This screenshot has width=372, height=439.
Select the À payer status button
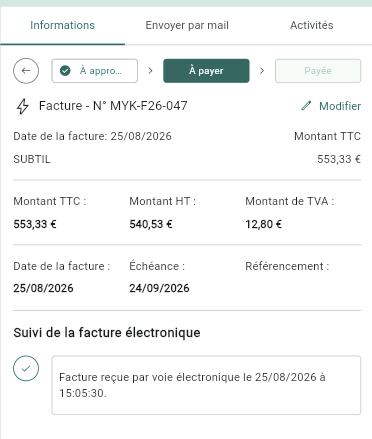click(x=206, y=71)
